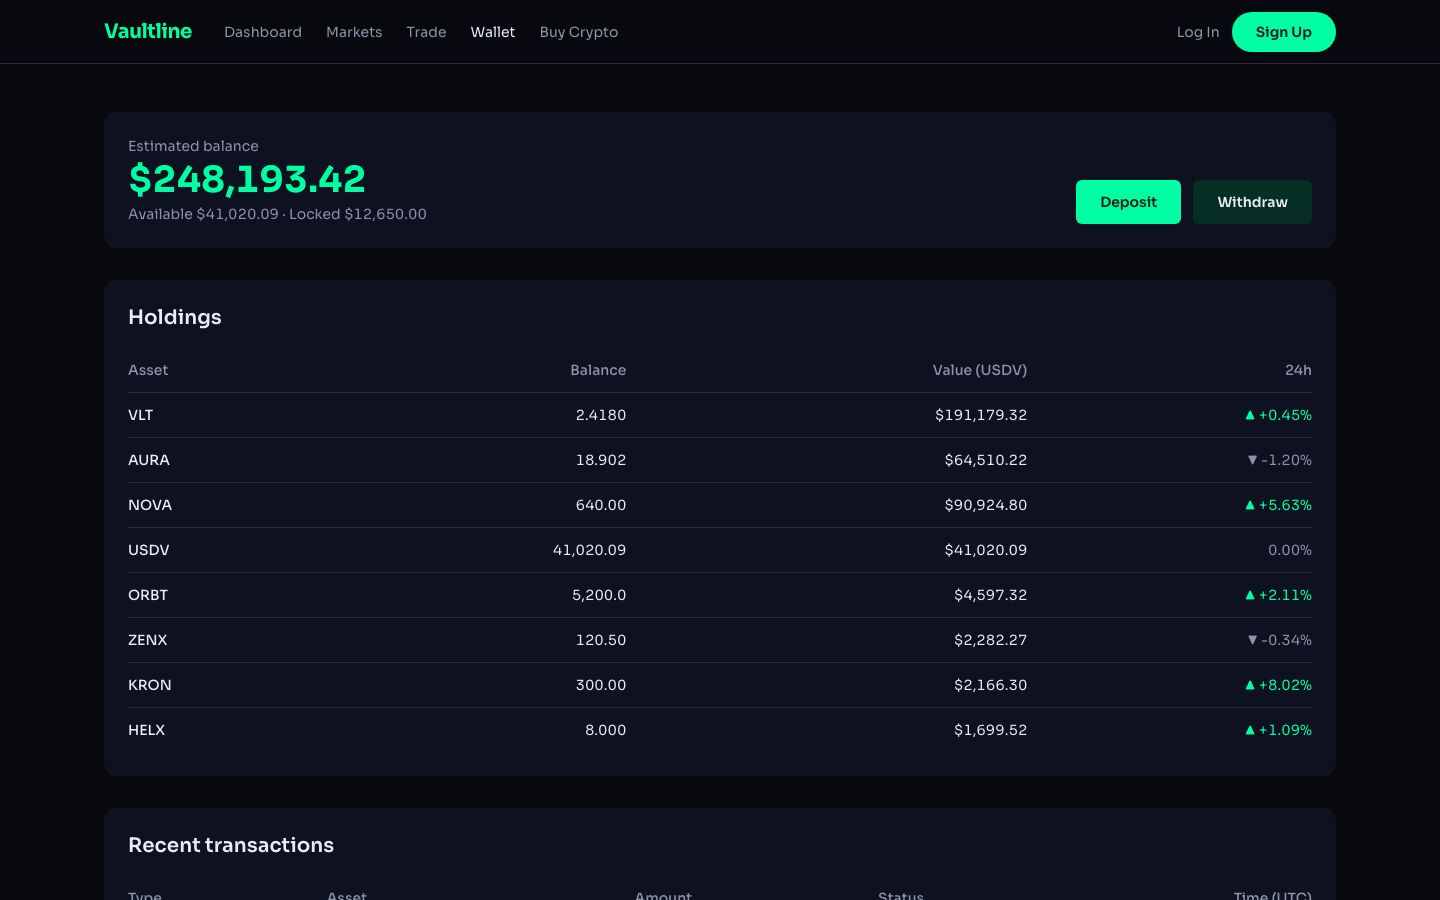Screen dimensions: 1440x900
Task: Click the 24h column header
Action: (1298, 370)
